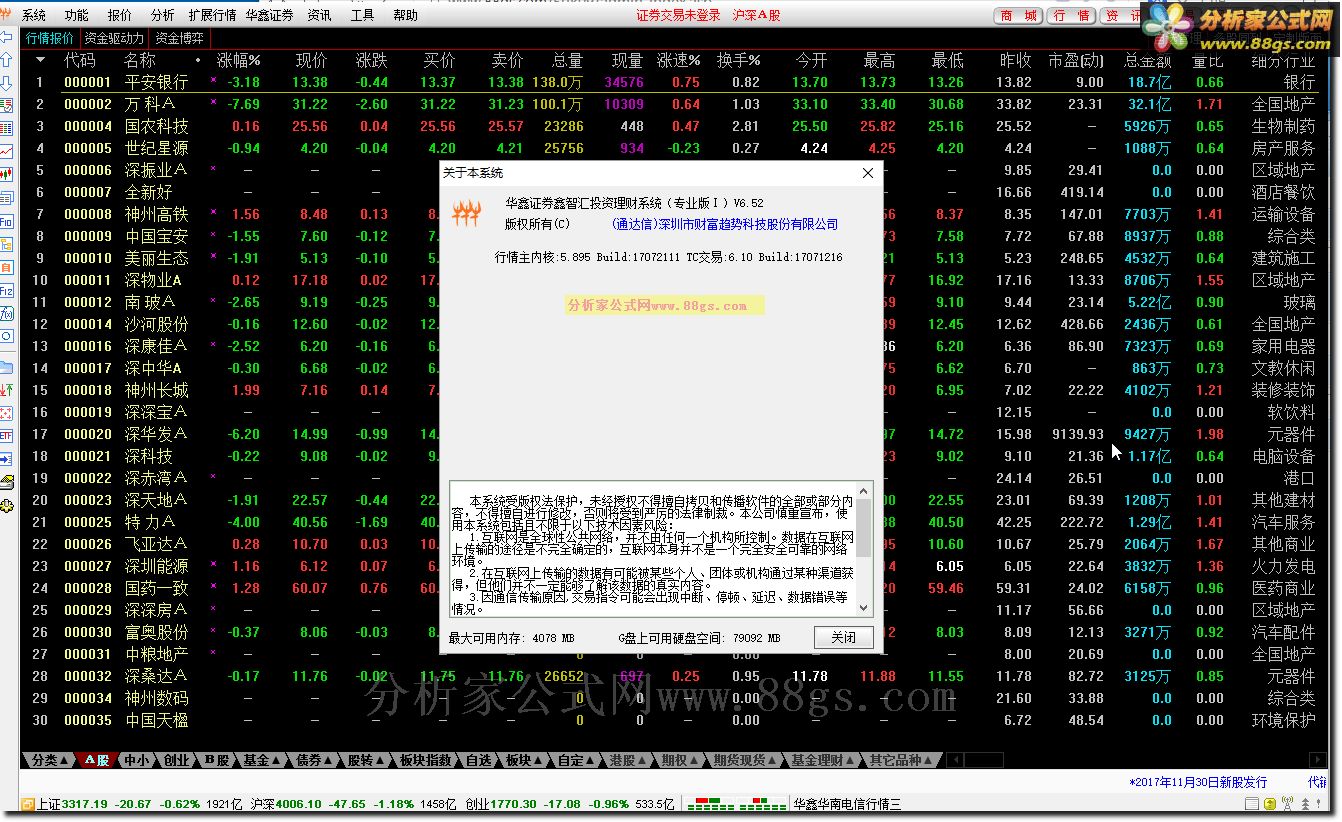This screenshot has width=1342, height=822.
Task: Expand the 期权 bottom tab menu
Action: click(681, 760)
